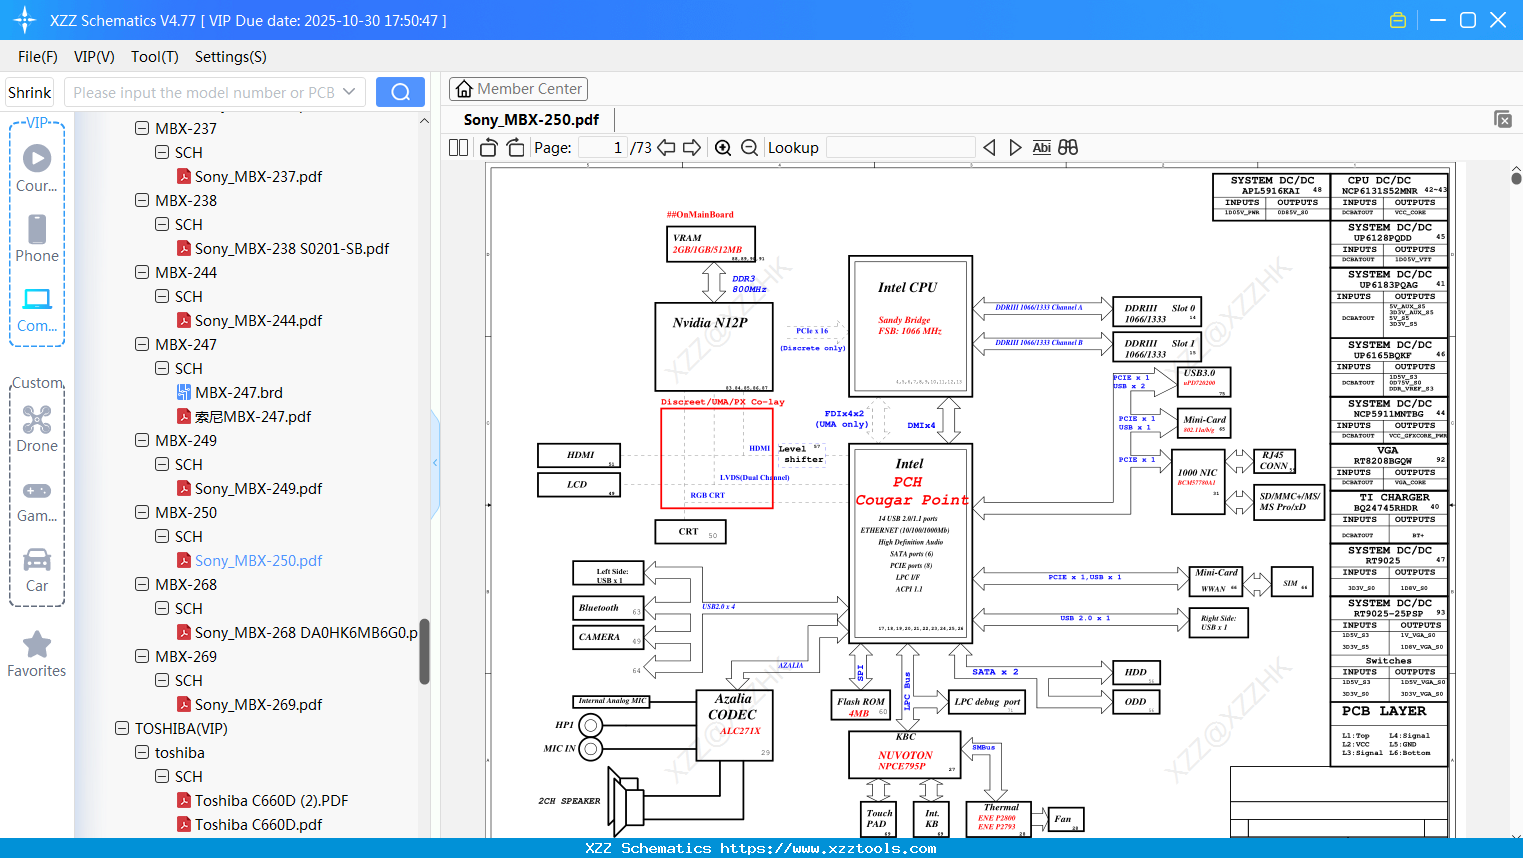Open the Tool(T) menu
Screen dimensions: 1523x858
[x=154, y=57]
